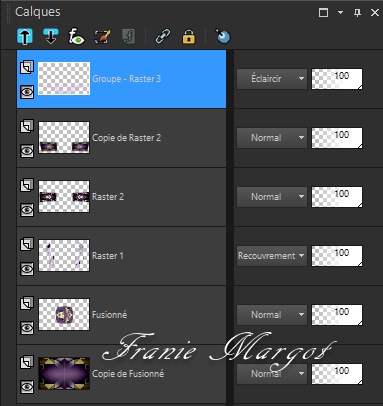
Task: Click the auto-hide pin of Calques panel
Action: tap(357, 13)
